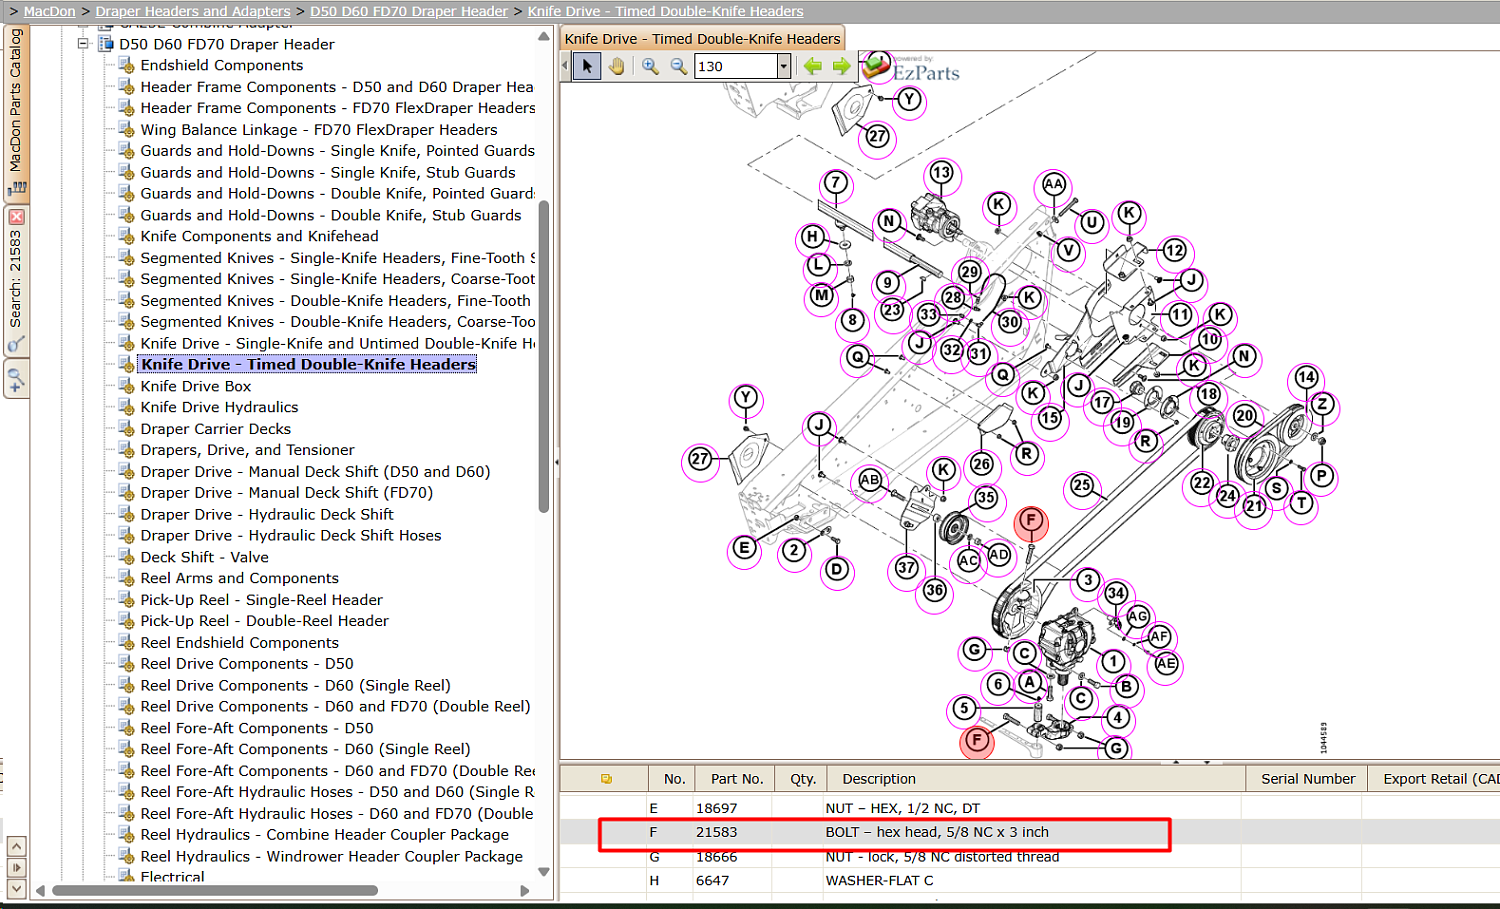Select Reel Arms and Components

(x=240, y=578)
